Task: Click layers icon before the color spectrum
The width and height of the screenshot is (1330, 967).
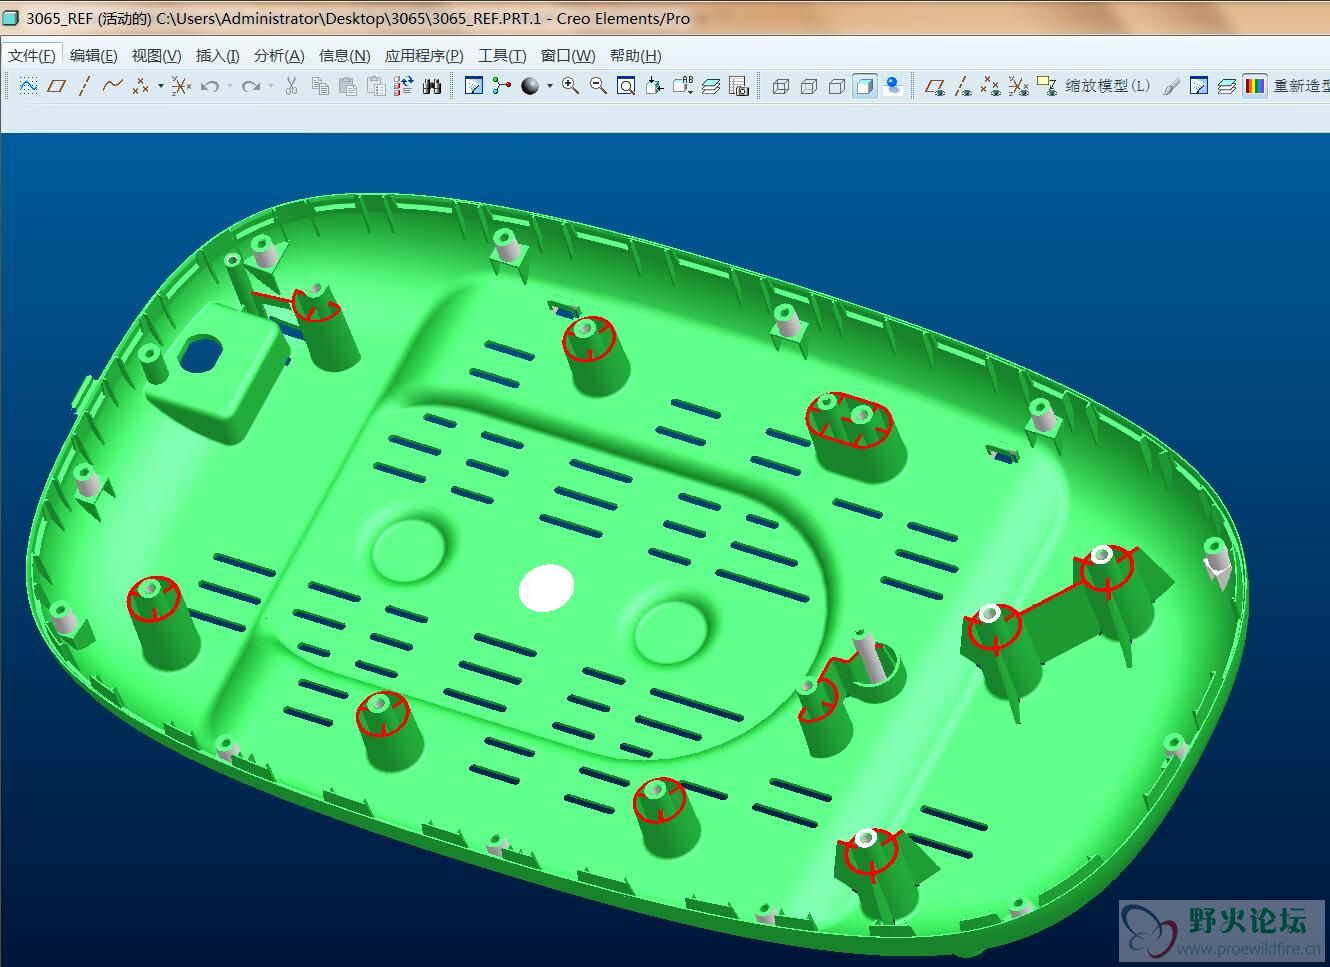Action: pyautogui.click(x=1227, y=86)
